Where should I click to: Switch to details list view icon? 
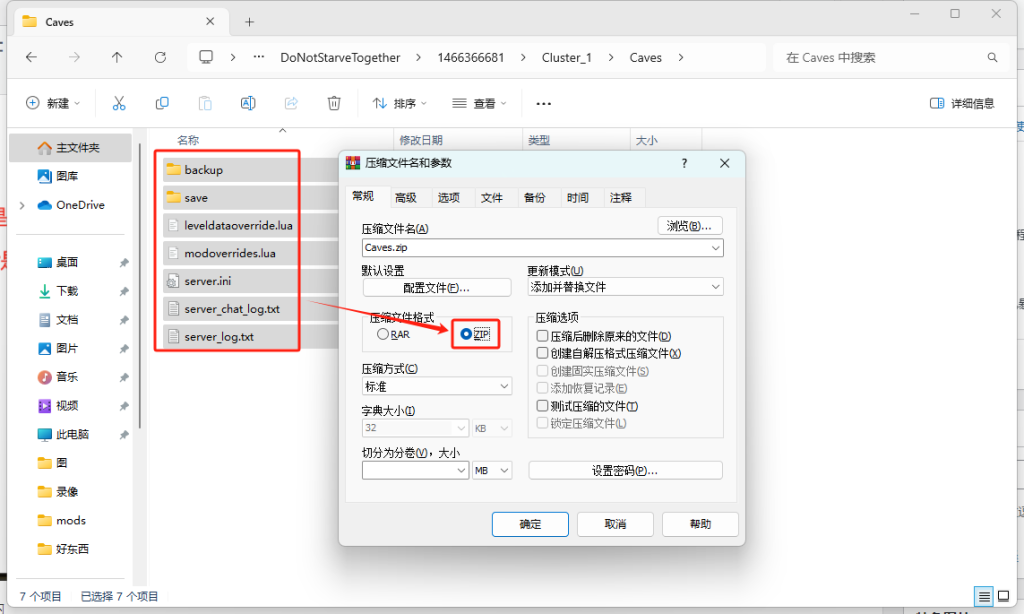[984, 596]
